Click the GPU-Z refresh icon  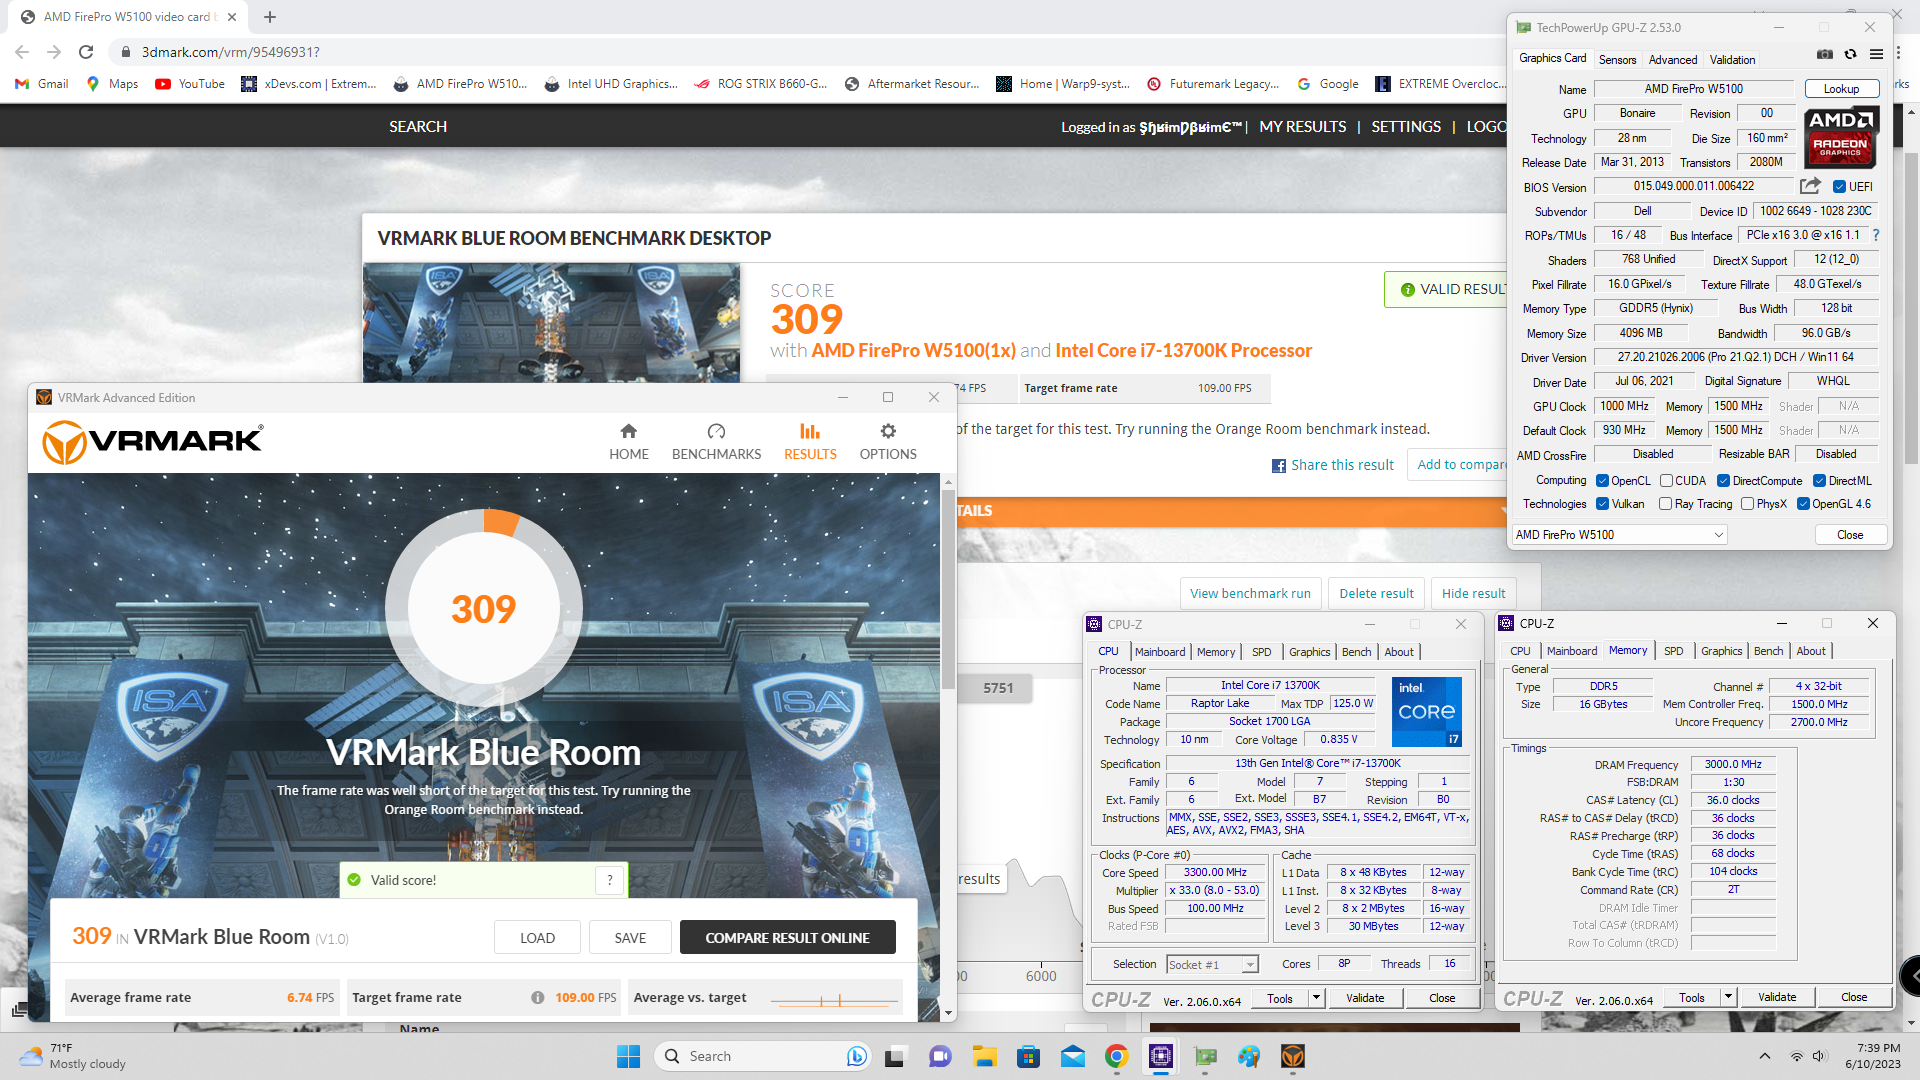pos(1850,54)
